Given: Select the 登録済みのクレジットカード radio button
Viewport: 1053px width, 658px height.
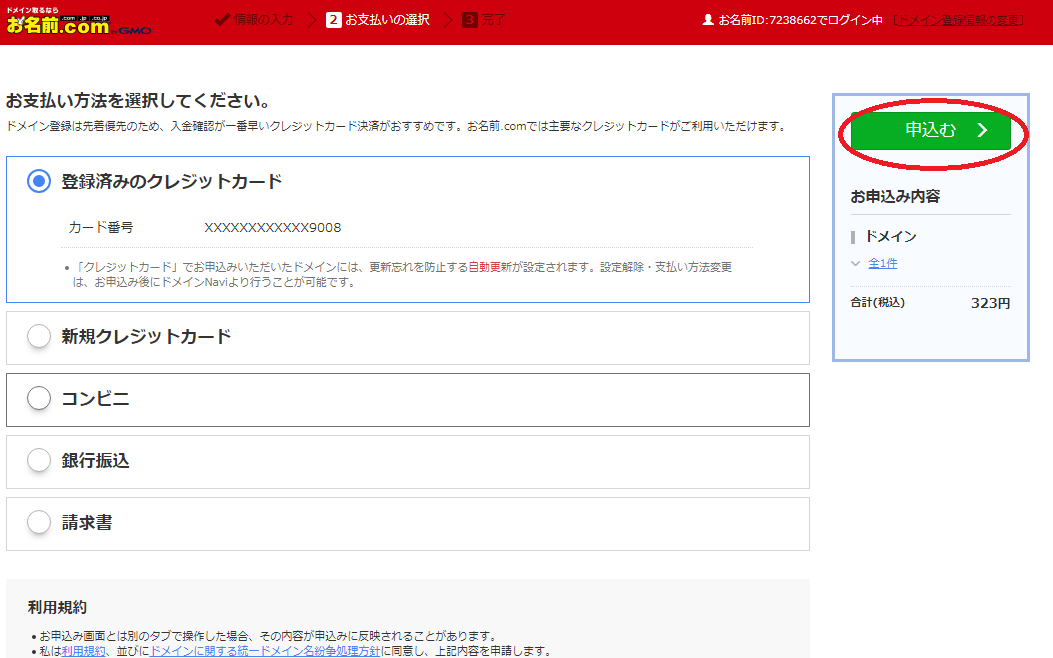Looking at the screenshot, I should 39,181.
